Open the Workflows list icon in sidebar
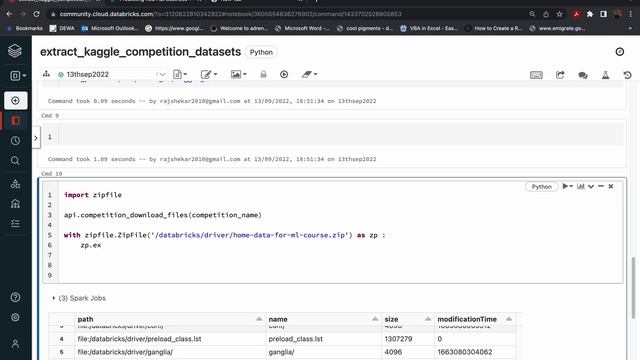The width and height of the screenshot is (640, 360). (x=16, y=223)
